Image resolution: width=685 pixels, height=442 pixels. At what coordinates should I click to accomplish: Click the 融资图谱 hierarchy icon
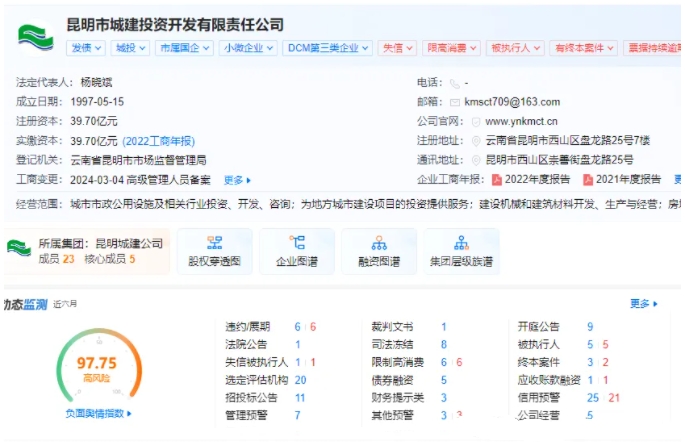[379, 243]
